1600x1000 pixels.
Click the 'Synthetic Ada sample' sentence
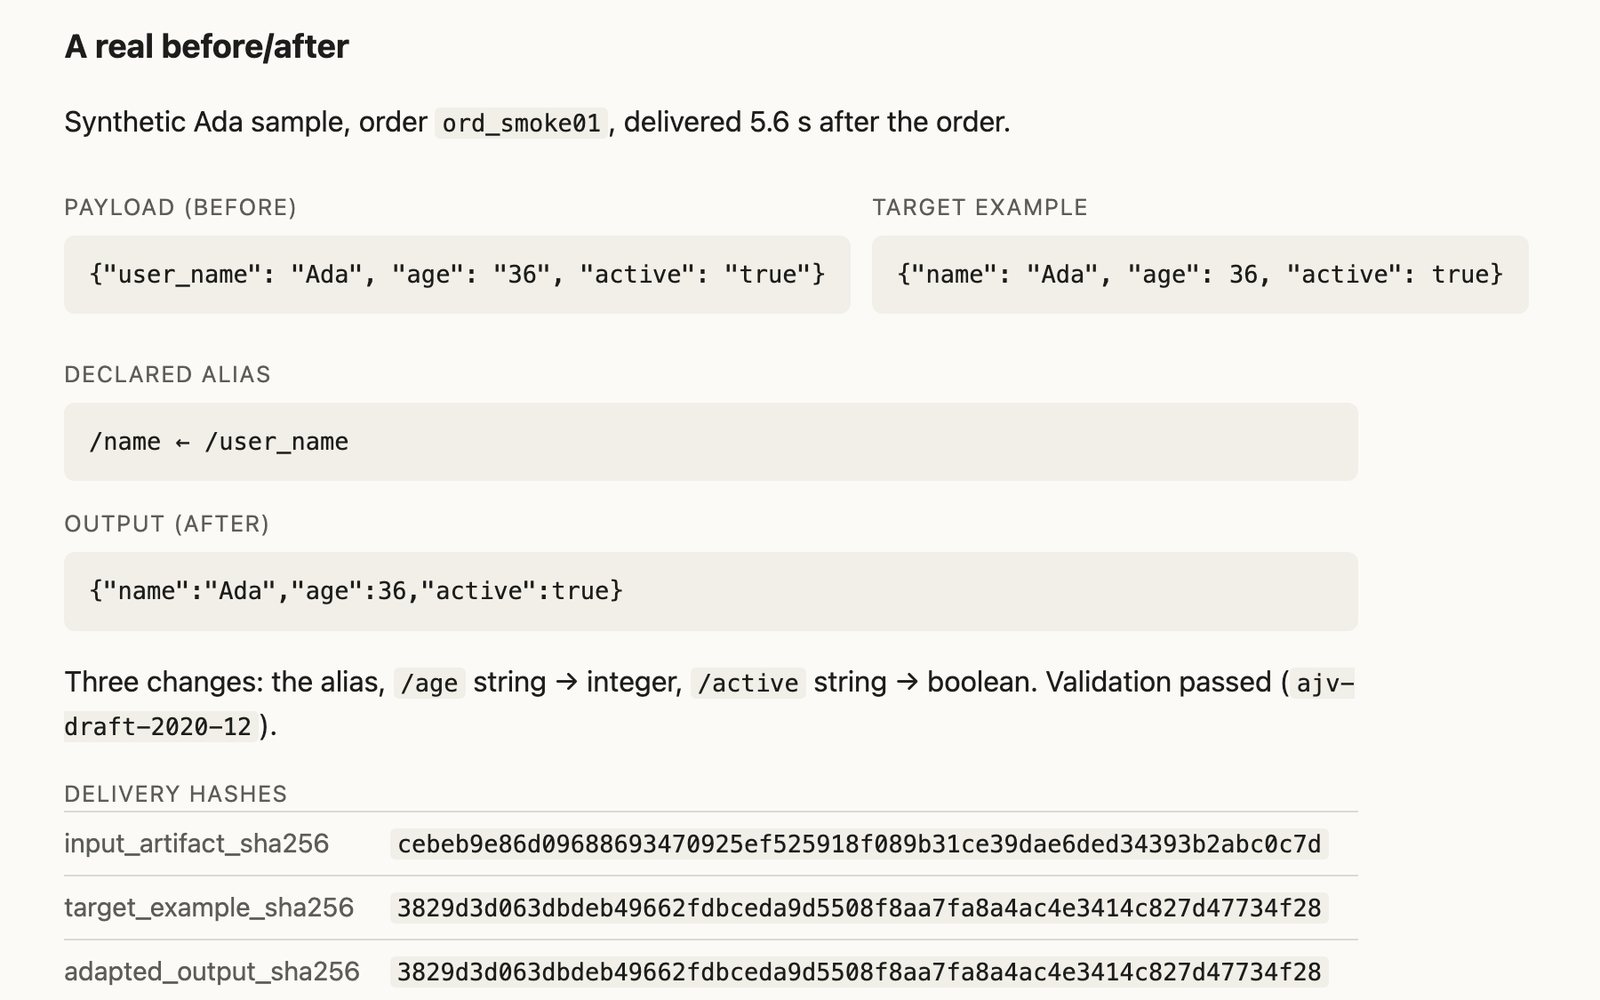(x=537, y=122)
